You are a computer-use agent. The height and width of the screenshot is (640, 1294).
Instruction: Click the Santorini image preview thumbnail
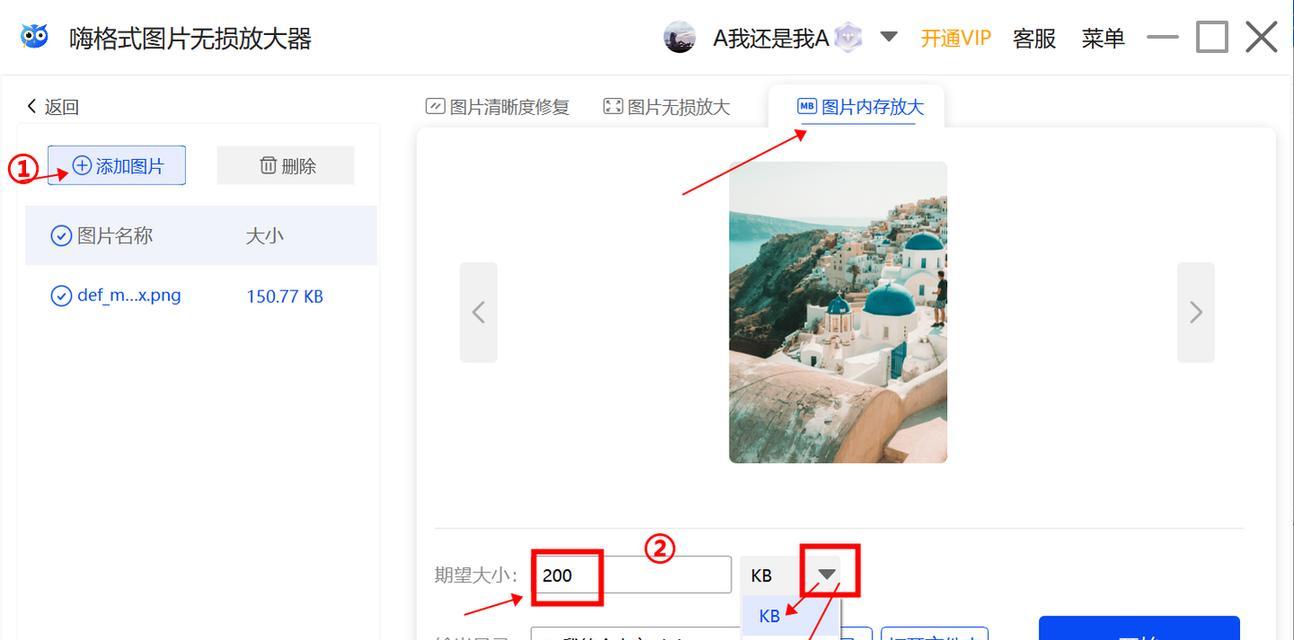coord(838,312)
